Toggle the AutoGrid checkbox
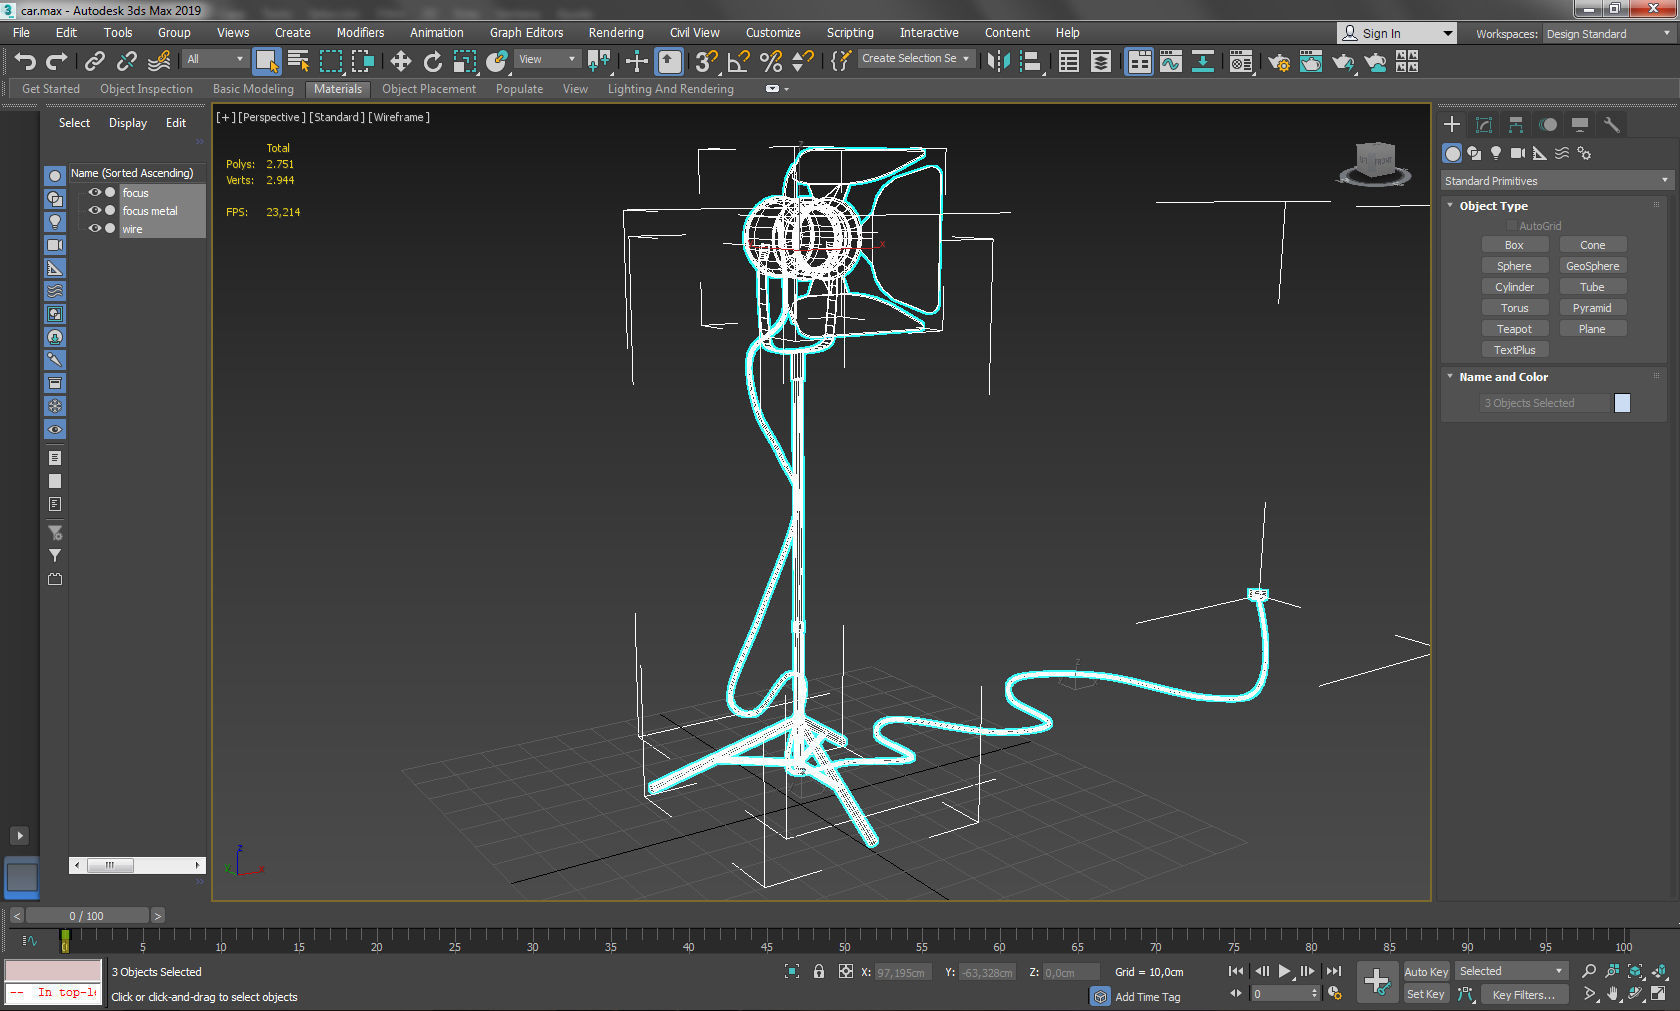 [x=1512, y=226]
